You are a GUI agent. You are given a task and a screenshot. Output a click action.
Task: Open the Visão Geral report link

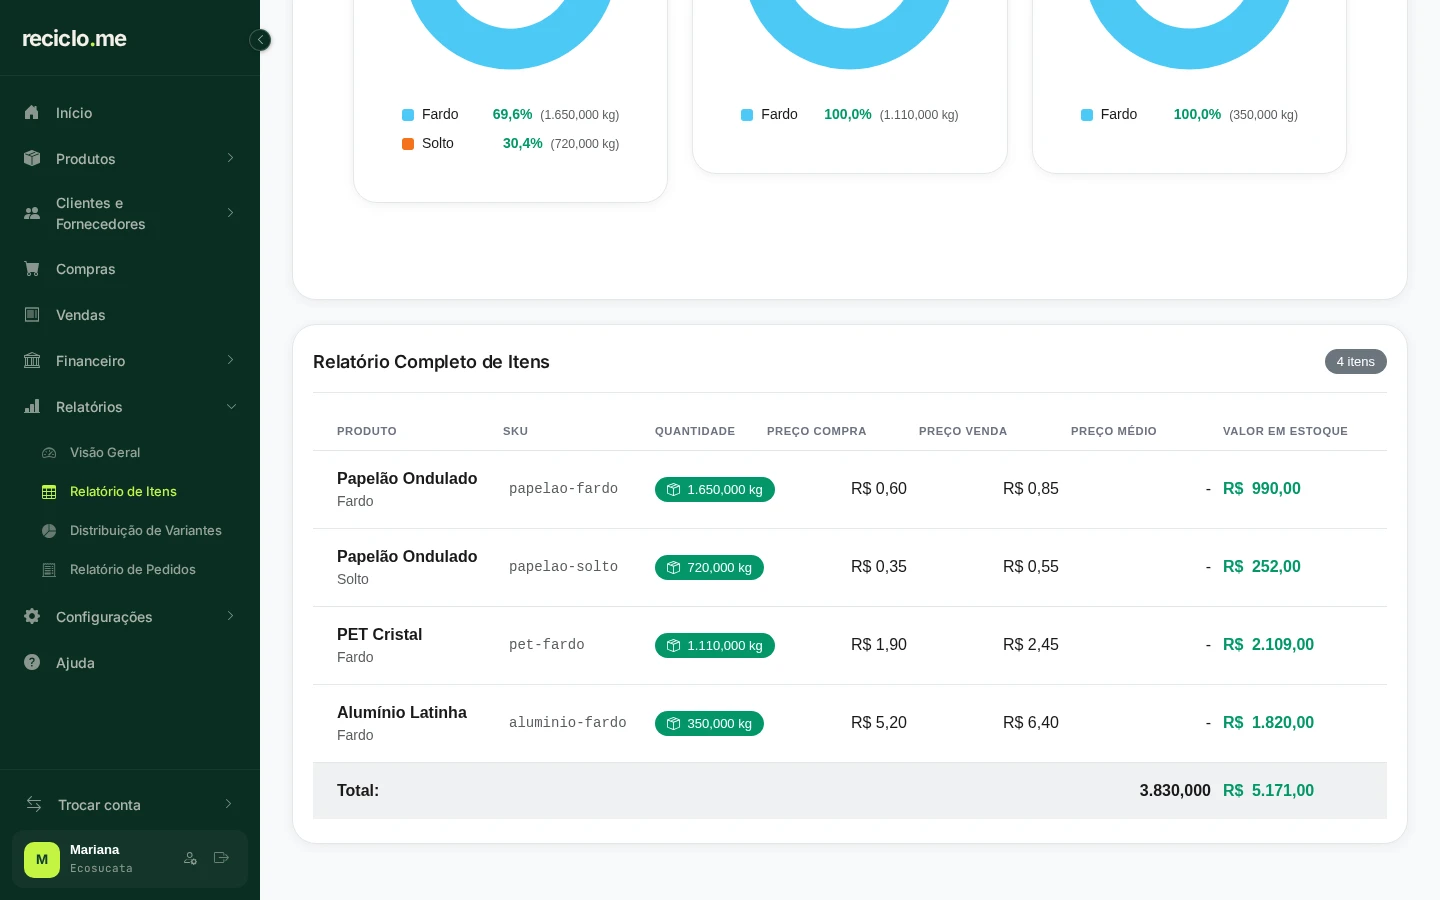coord(105,453)
